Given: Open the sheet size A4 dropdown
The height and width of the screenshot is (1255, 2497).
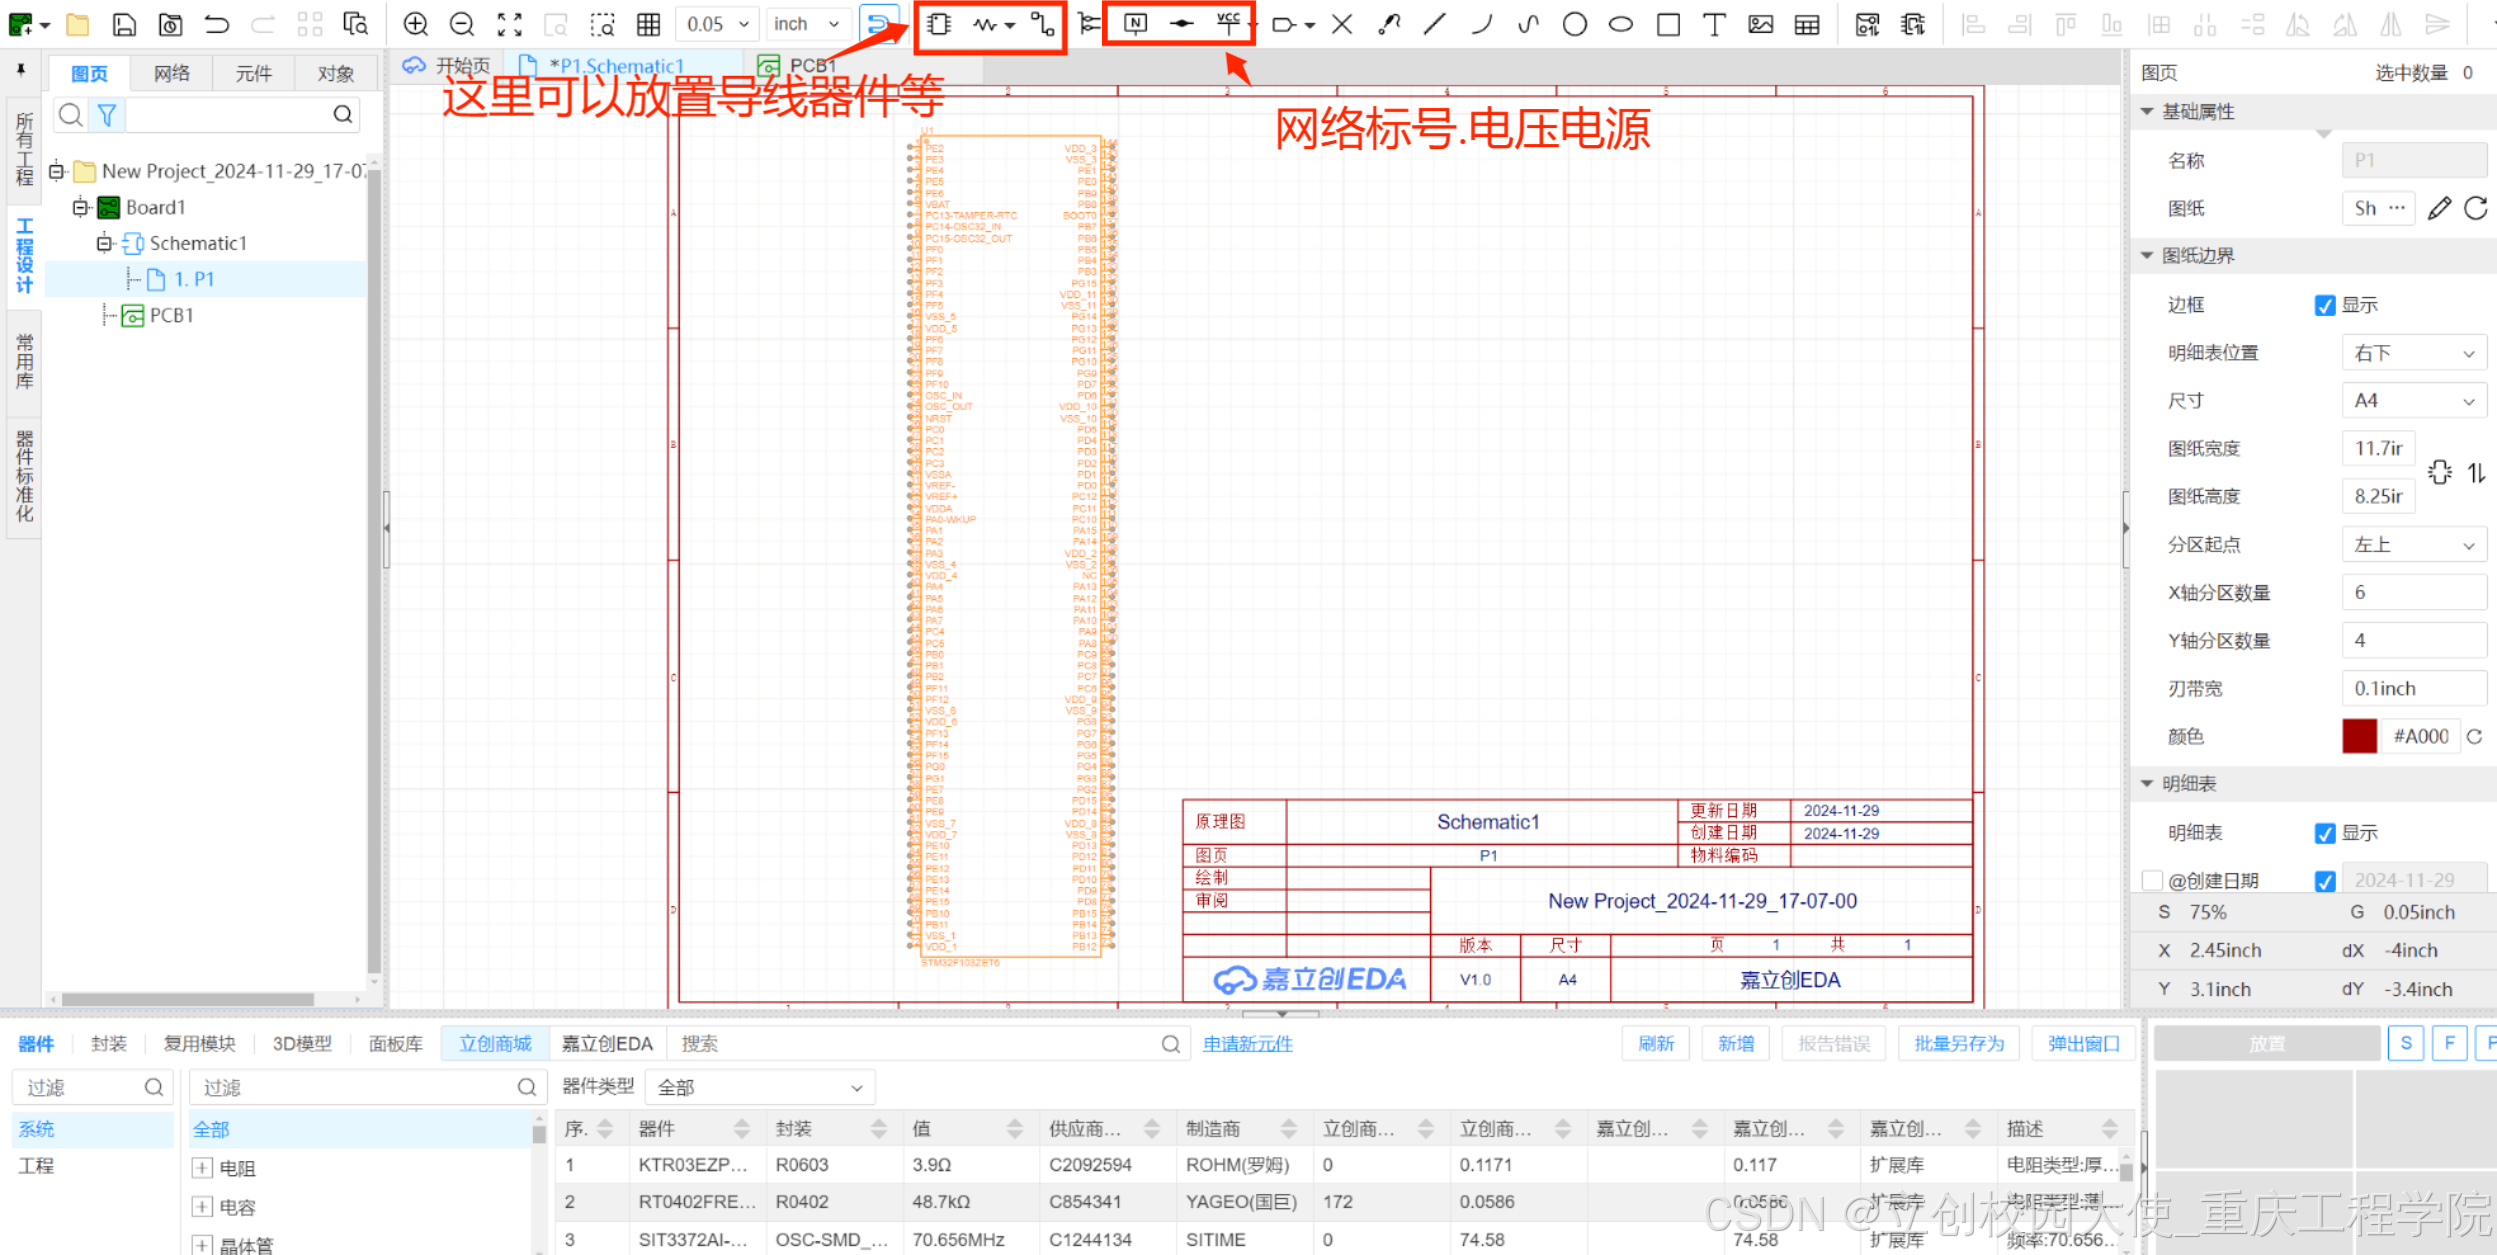Looking at the screenshot, I should [2413, 401].
